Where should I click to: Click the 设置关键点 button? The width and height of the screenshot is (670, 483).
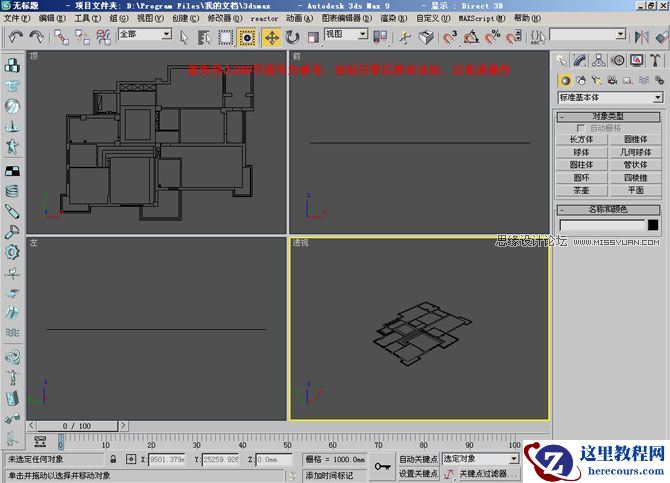(418, 474)
